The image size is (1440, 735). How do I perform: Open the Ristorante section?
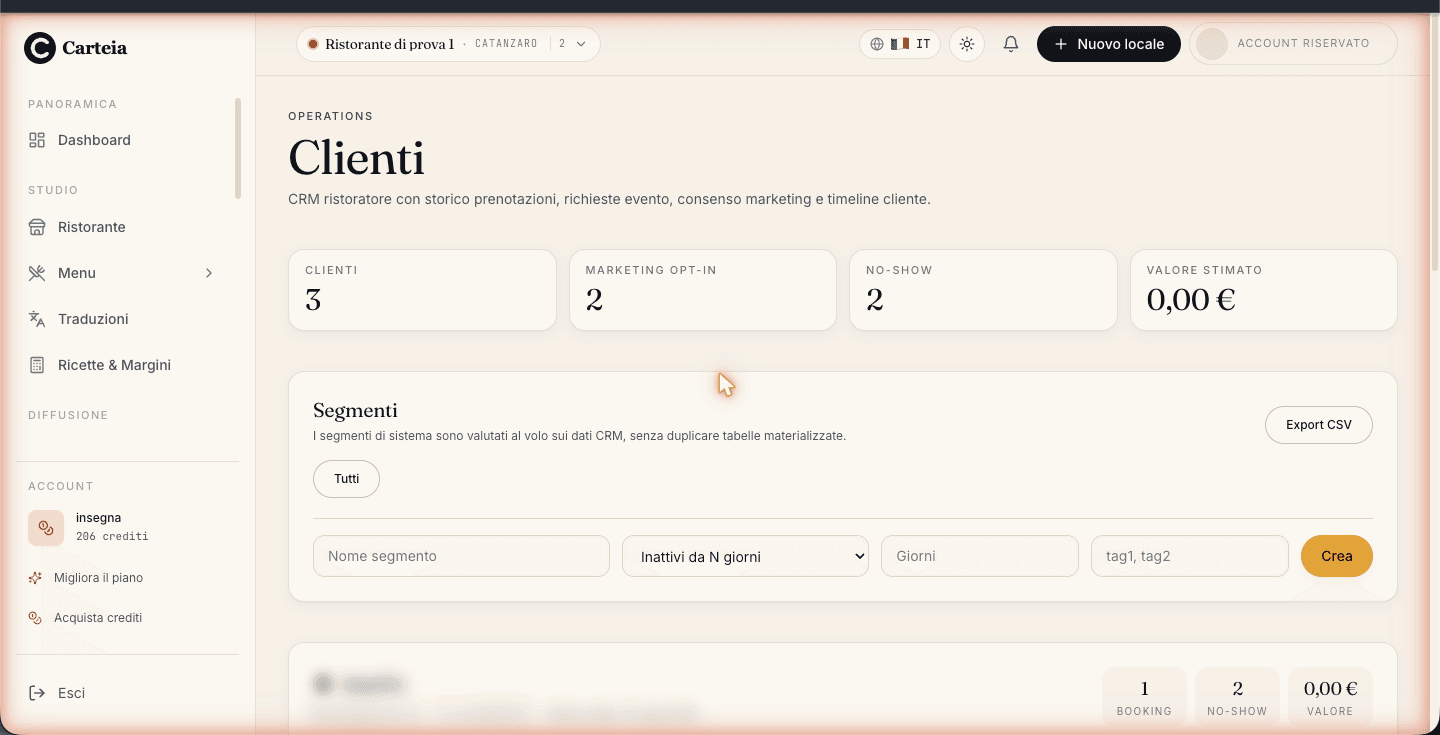click(92, 227)
